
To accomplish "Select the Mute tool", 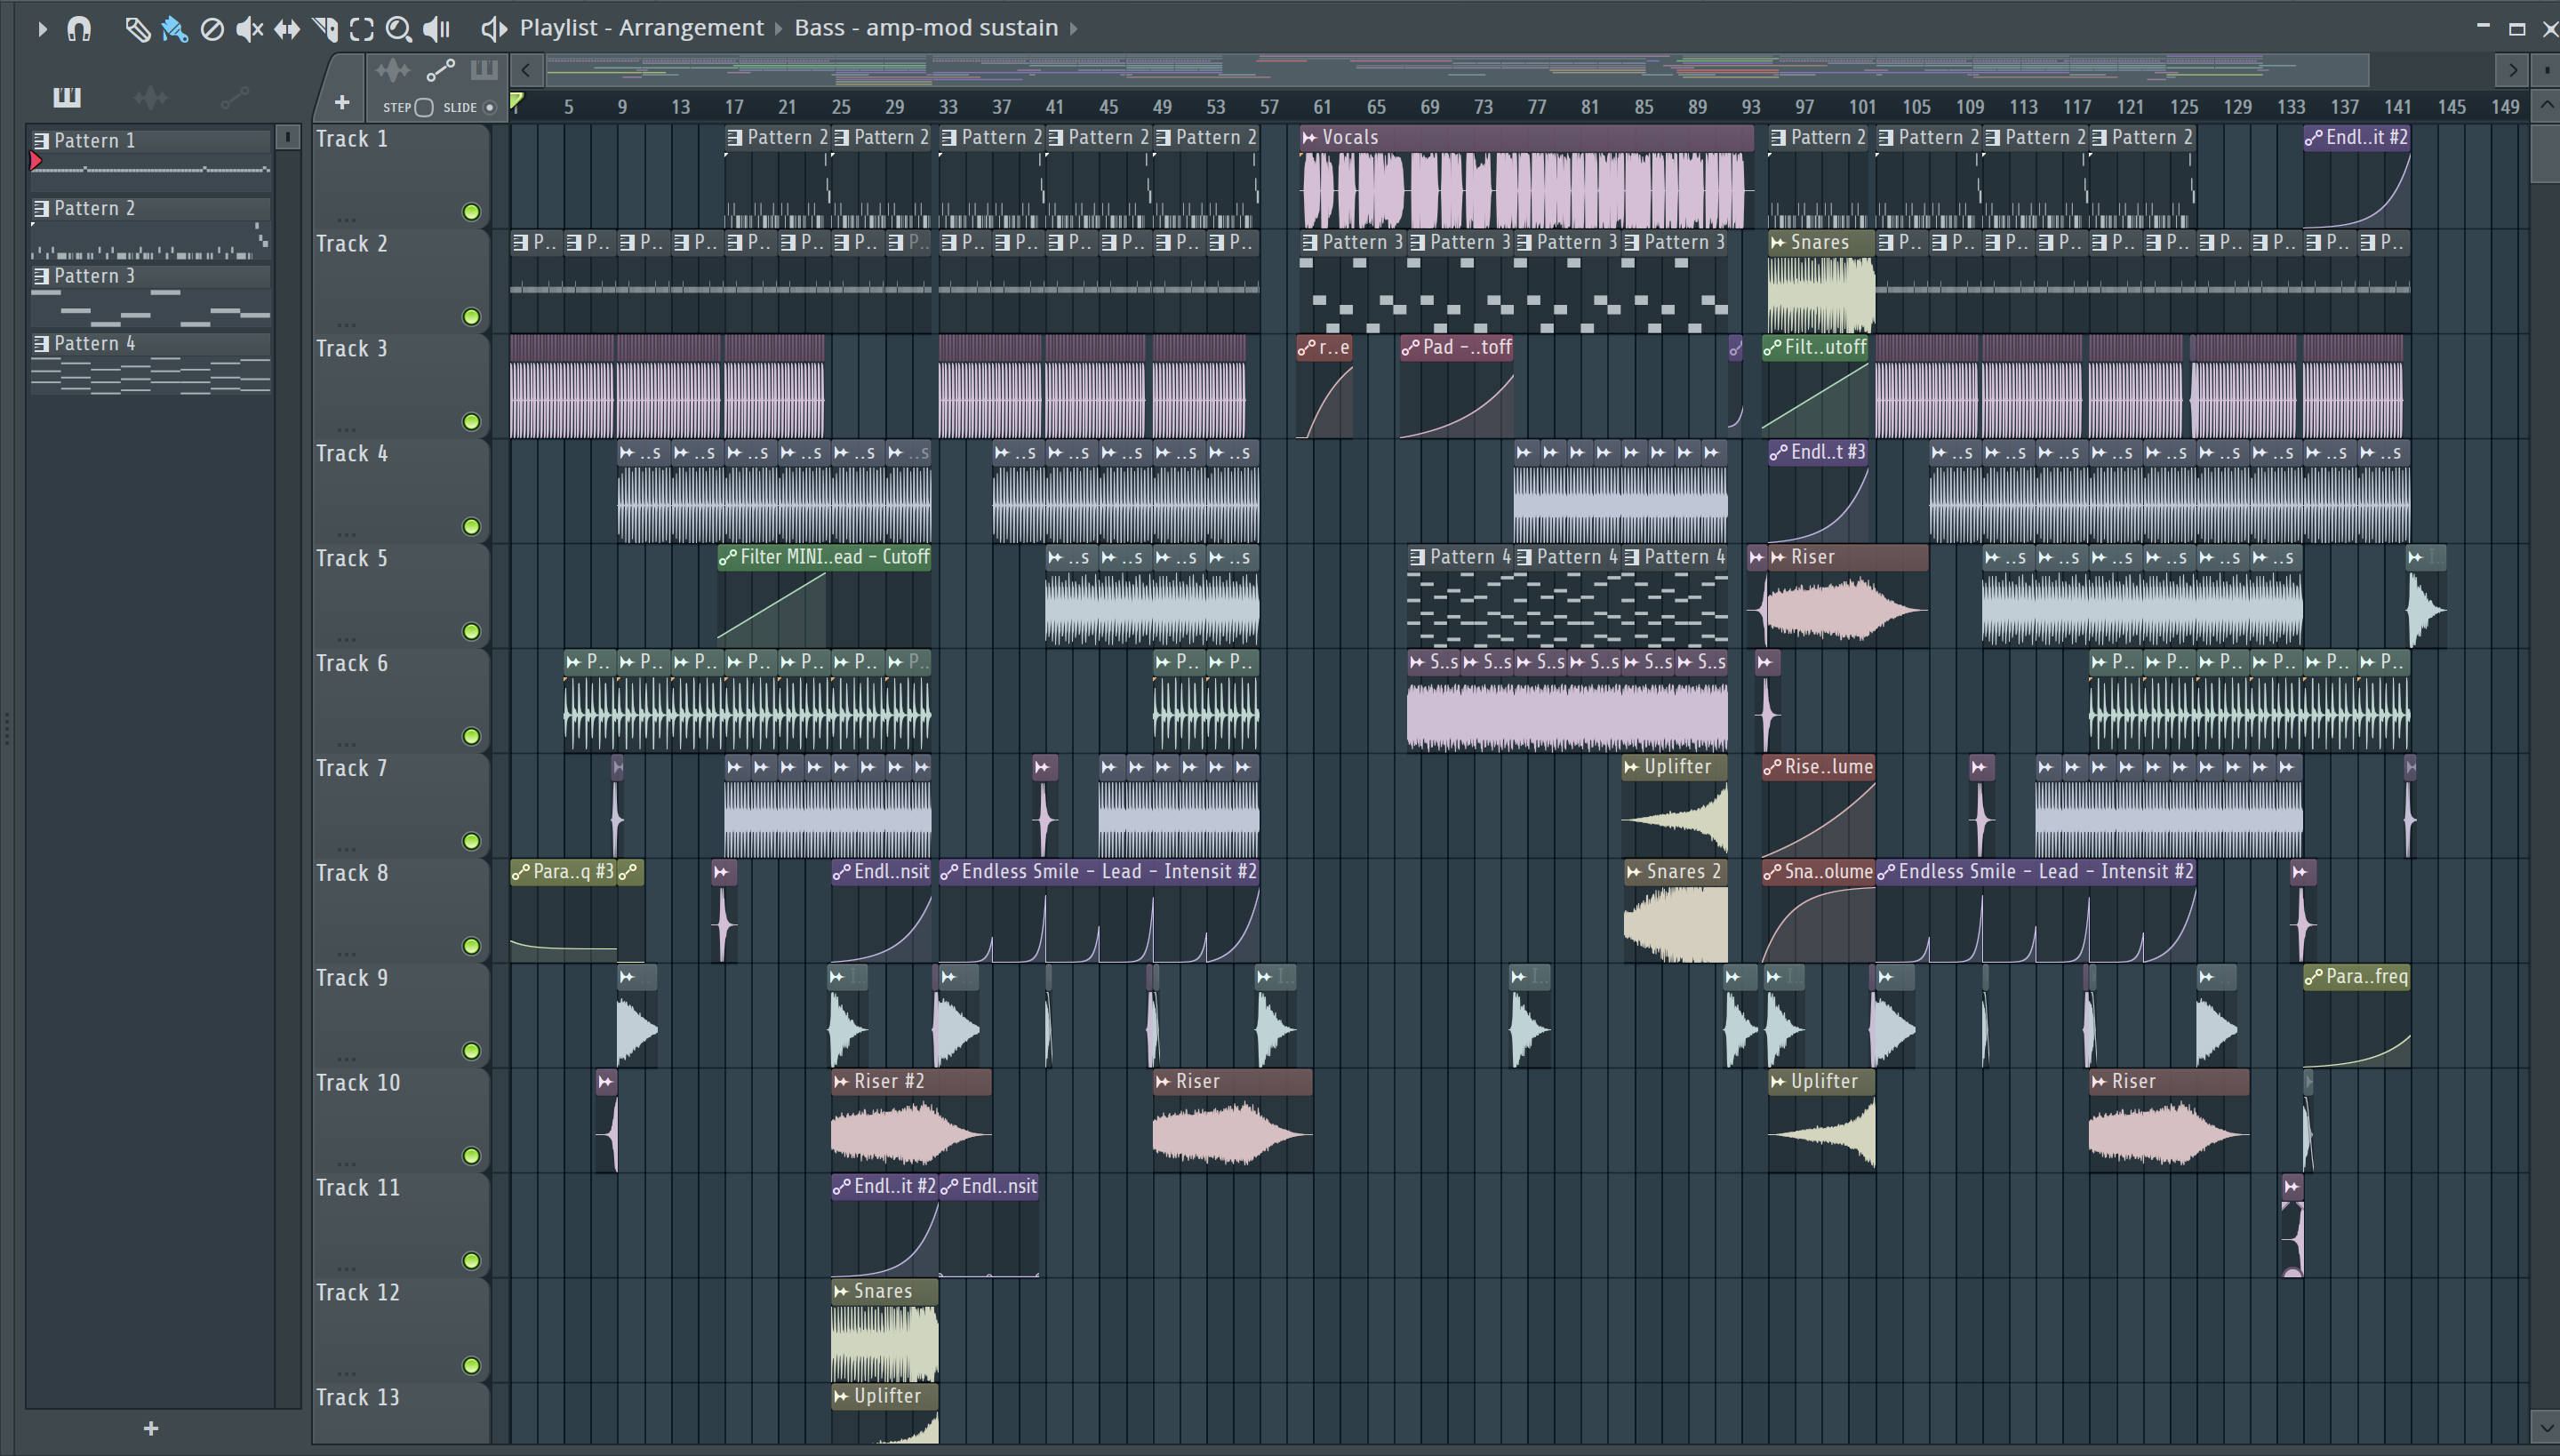I will pos(249,29).
